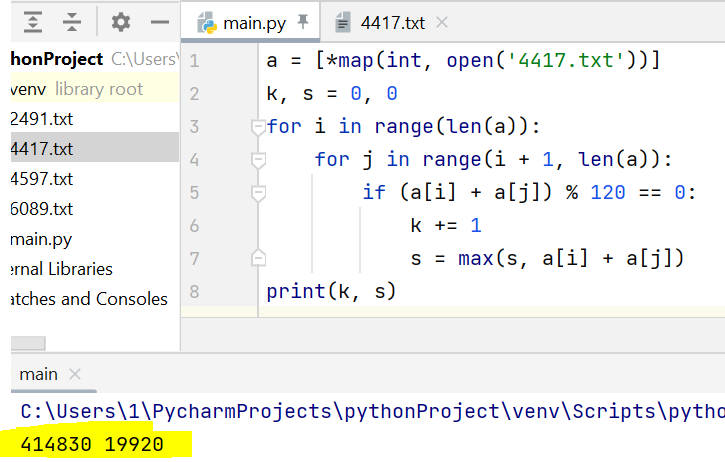Select 6089.txt in project tree
725x462 pixels.
(95, 209)
